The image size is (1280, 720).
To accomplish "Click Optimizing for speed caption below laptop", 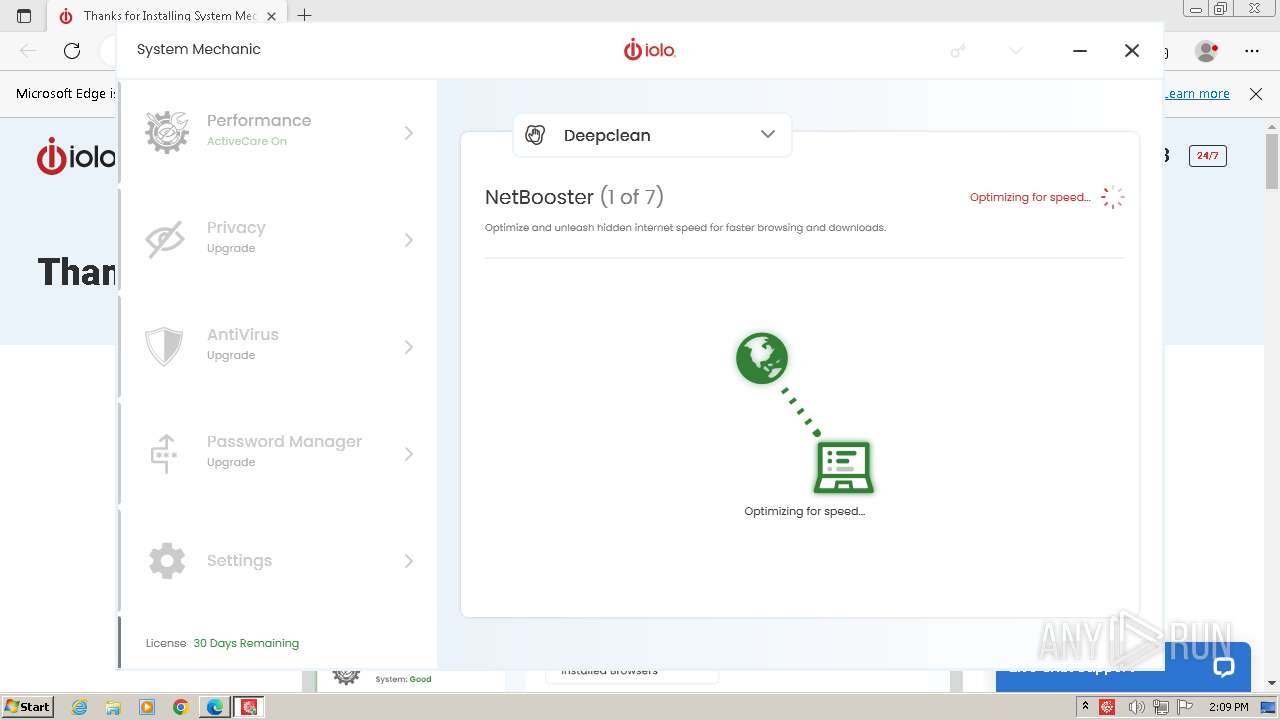I will point(804,511).
